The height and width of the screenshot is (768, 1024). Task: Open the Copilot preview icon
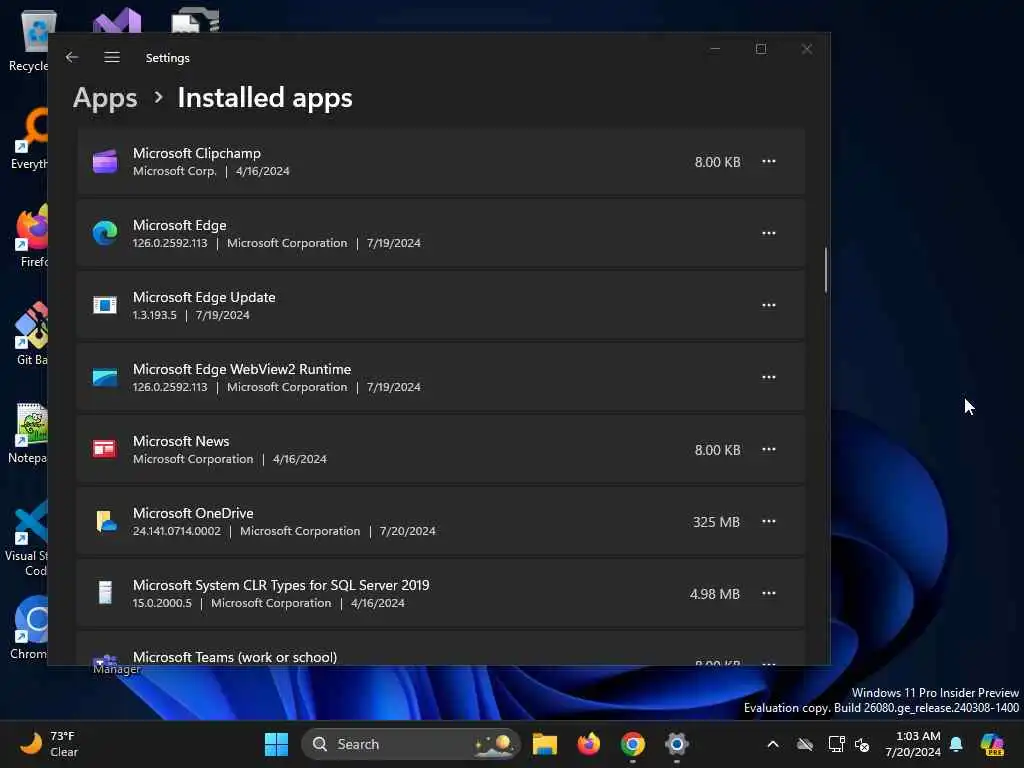(x=992, y=744)
